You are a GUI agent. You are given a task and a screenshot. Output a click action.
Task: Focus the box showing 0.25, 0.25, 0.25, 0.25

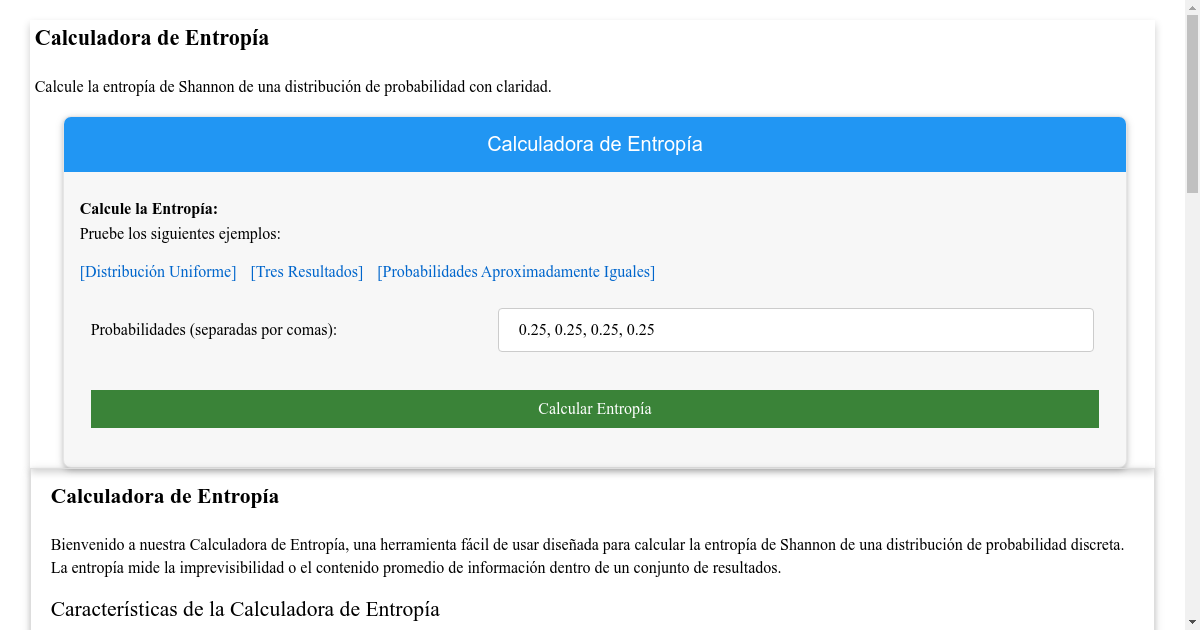795,329
